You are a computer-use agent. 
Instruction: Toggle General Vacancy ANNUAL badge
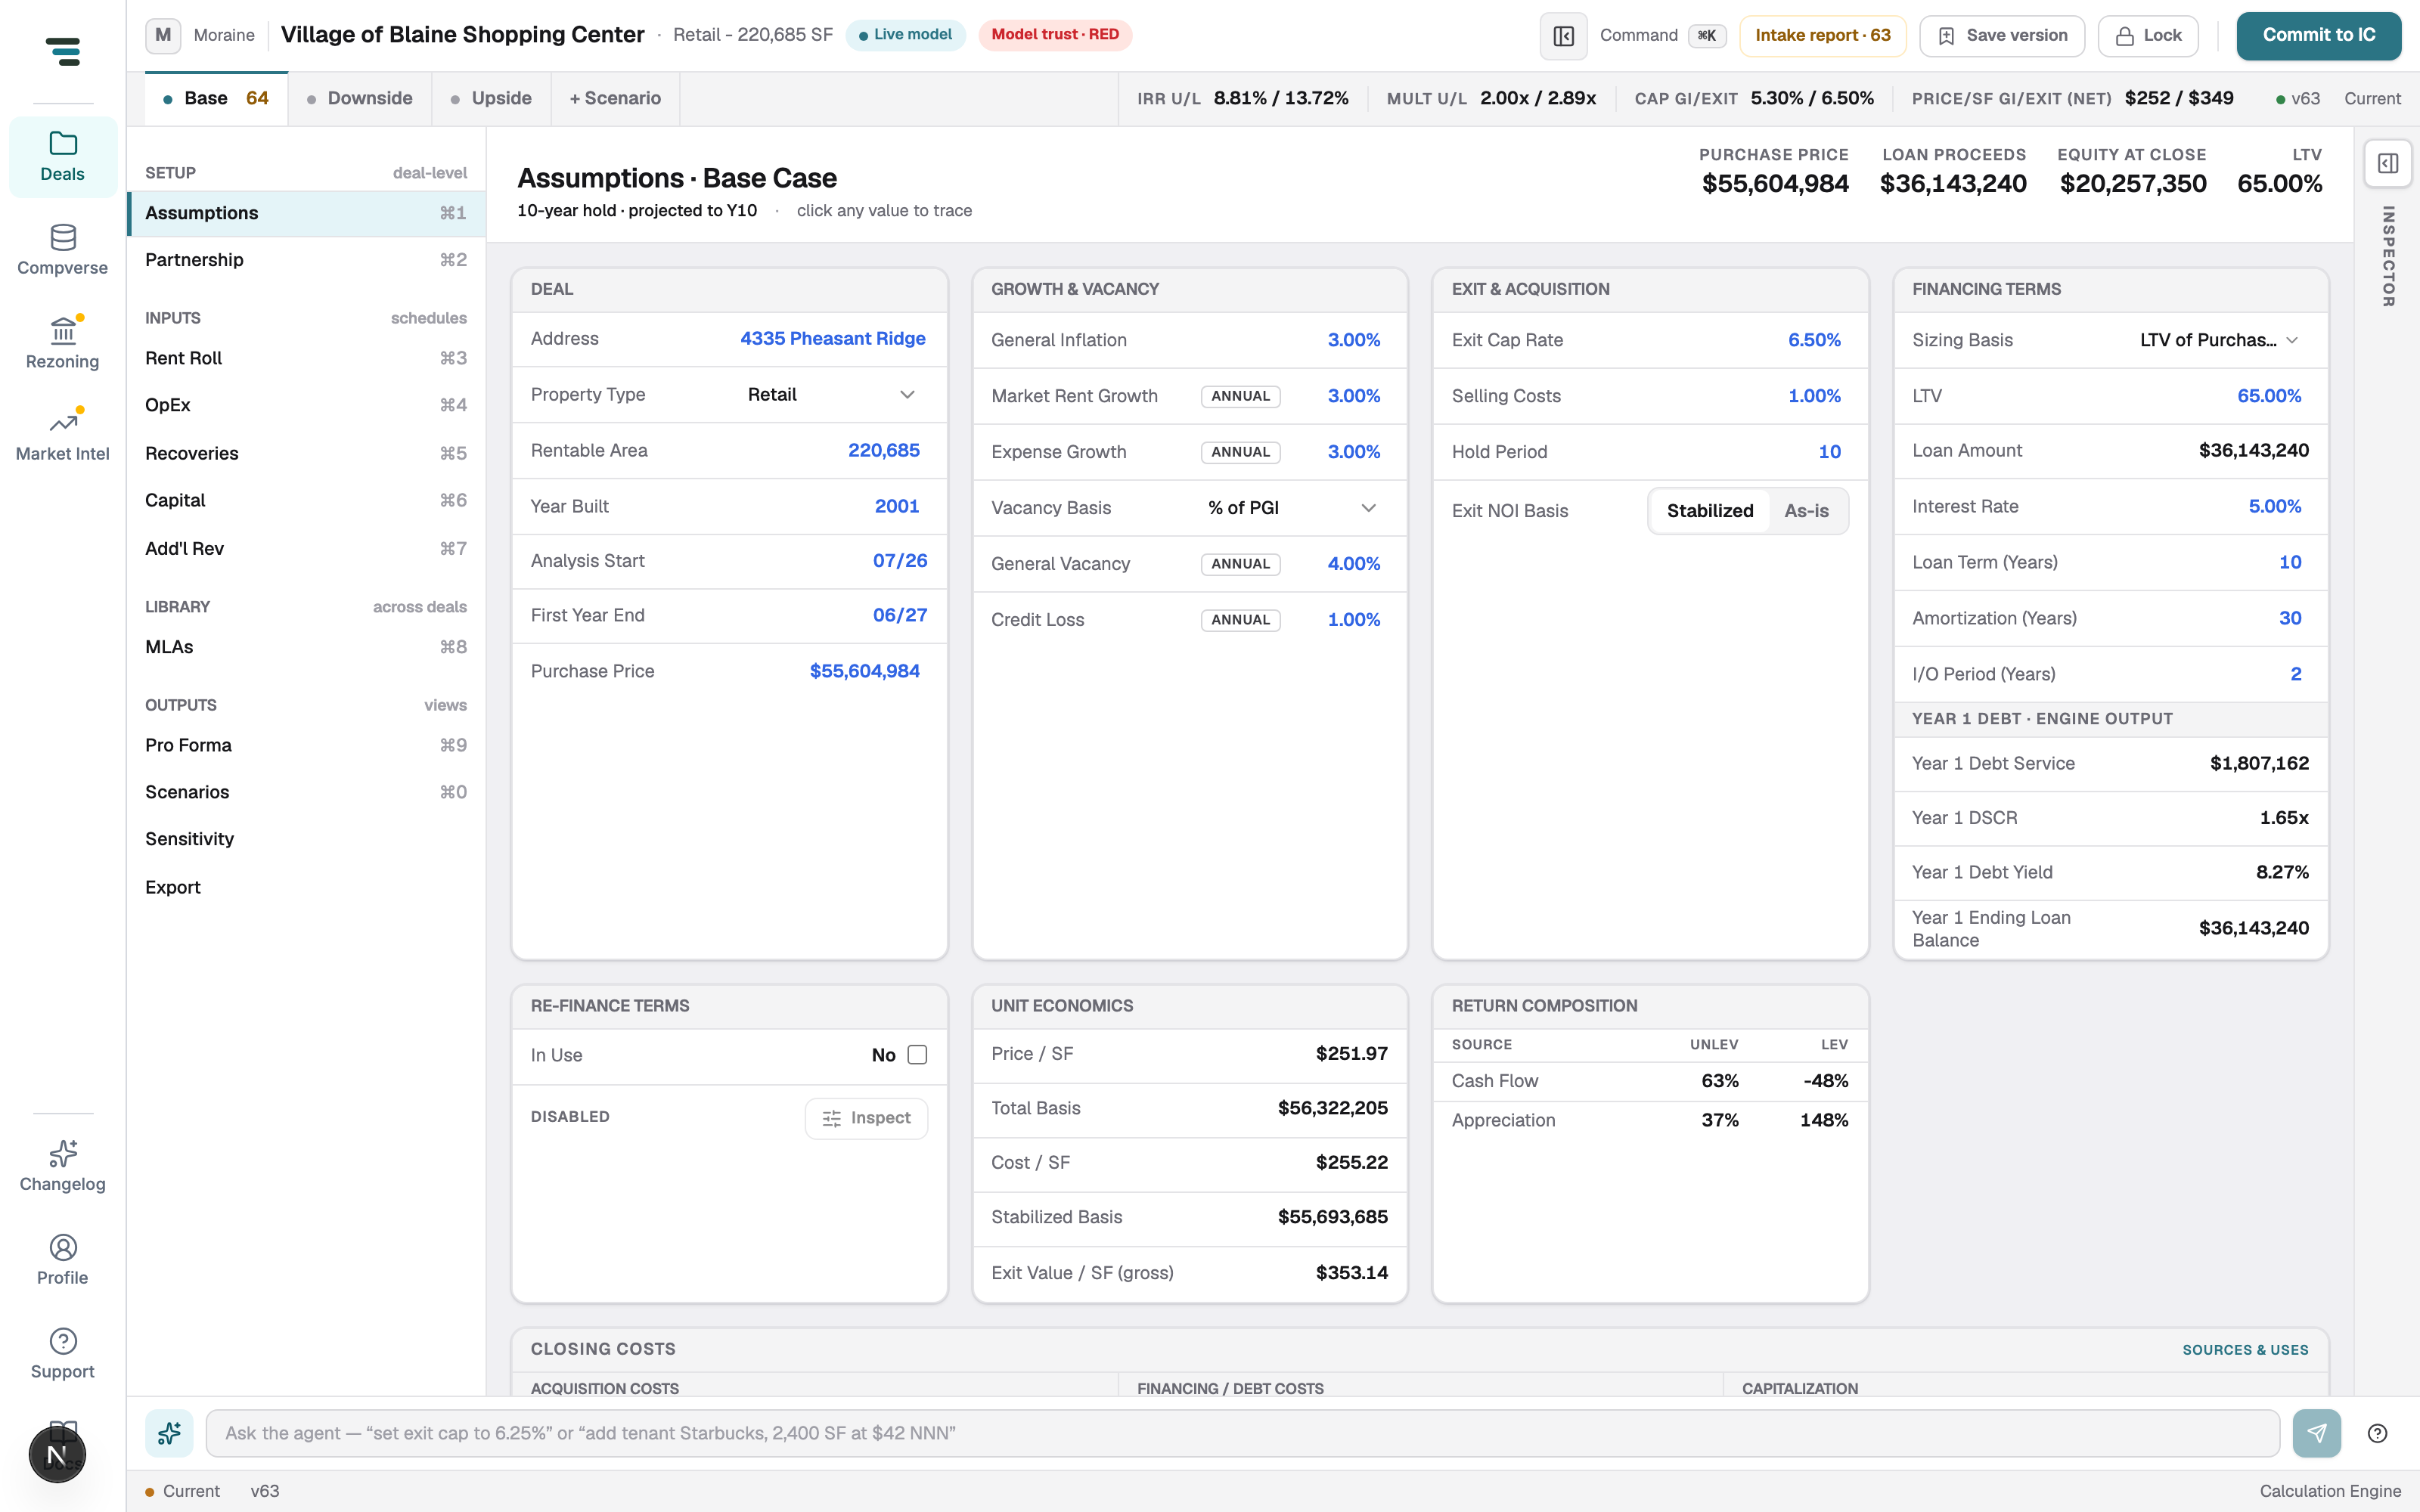pos(1240,564)
